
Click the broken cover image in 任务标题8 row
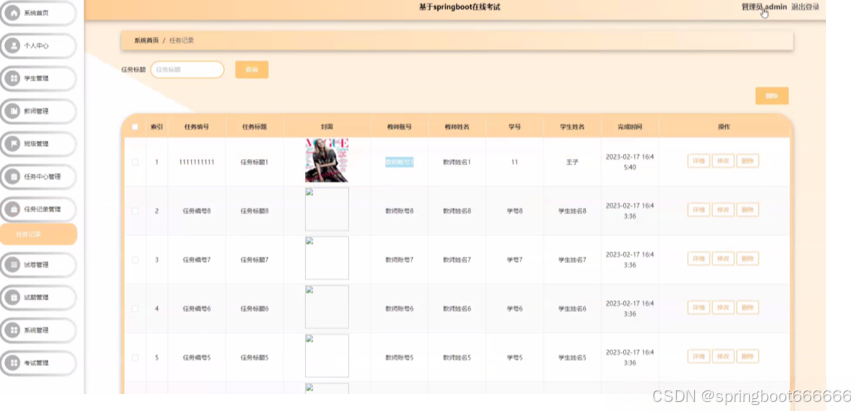[x=327, y=209]
